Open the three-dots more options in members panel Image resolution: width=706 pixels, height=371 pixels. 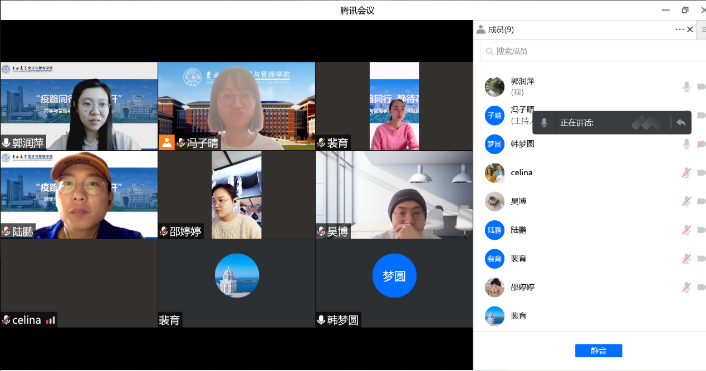[679, 29]
